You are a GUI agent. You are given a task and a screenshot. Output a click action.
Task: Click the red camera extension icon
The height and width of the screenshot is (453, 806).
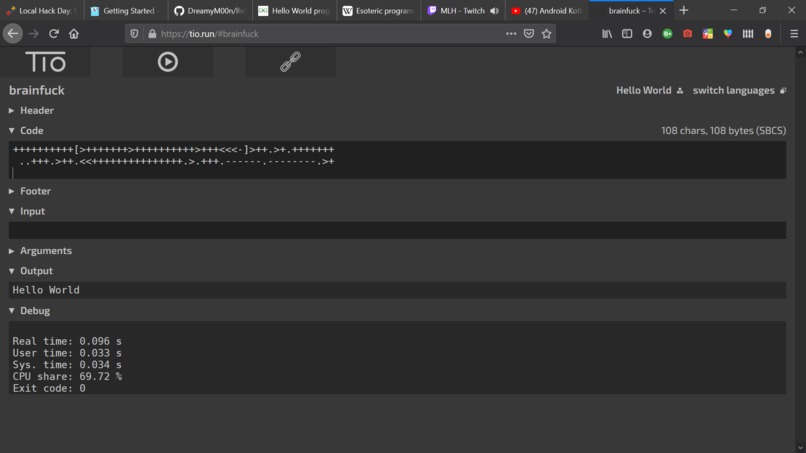click(687, 33)
